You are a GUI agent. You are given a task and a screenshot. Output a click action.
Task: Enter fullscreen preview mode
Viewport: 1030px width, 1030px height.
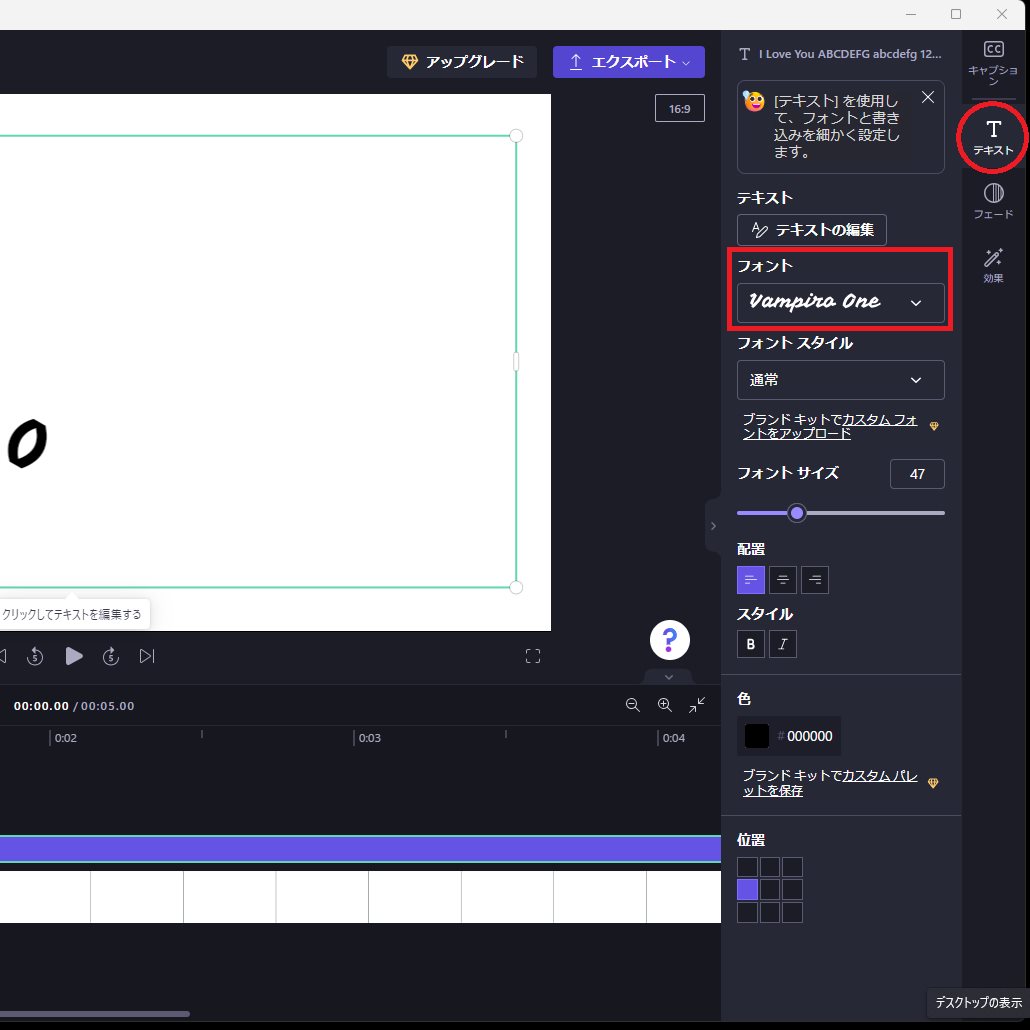pos(533,656)
